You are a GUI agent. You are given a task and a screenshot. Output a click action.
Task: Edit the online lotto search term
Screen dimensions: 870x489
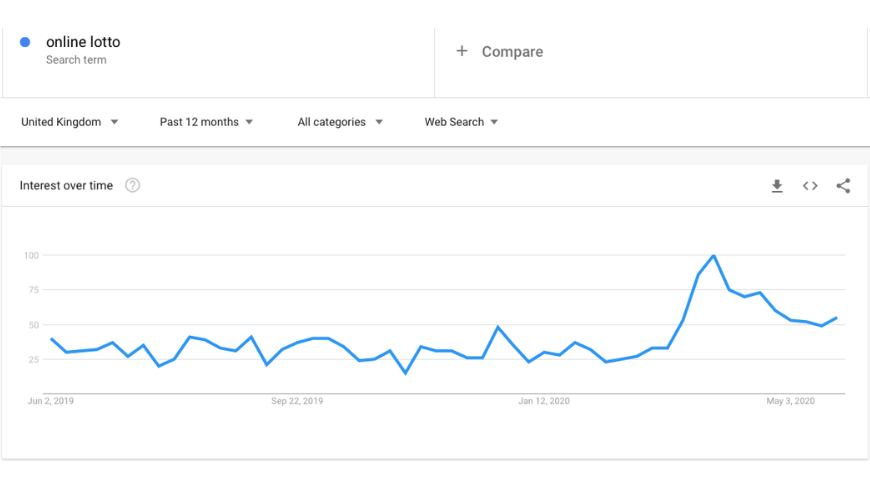[83, 42]
